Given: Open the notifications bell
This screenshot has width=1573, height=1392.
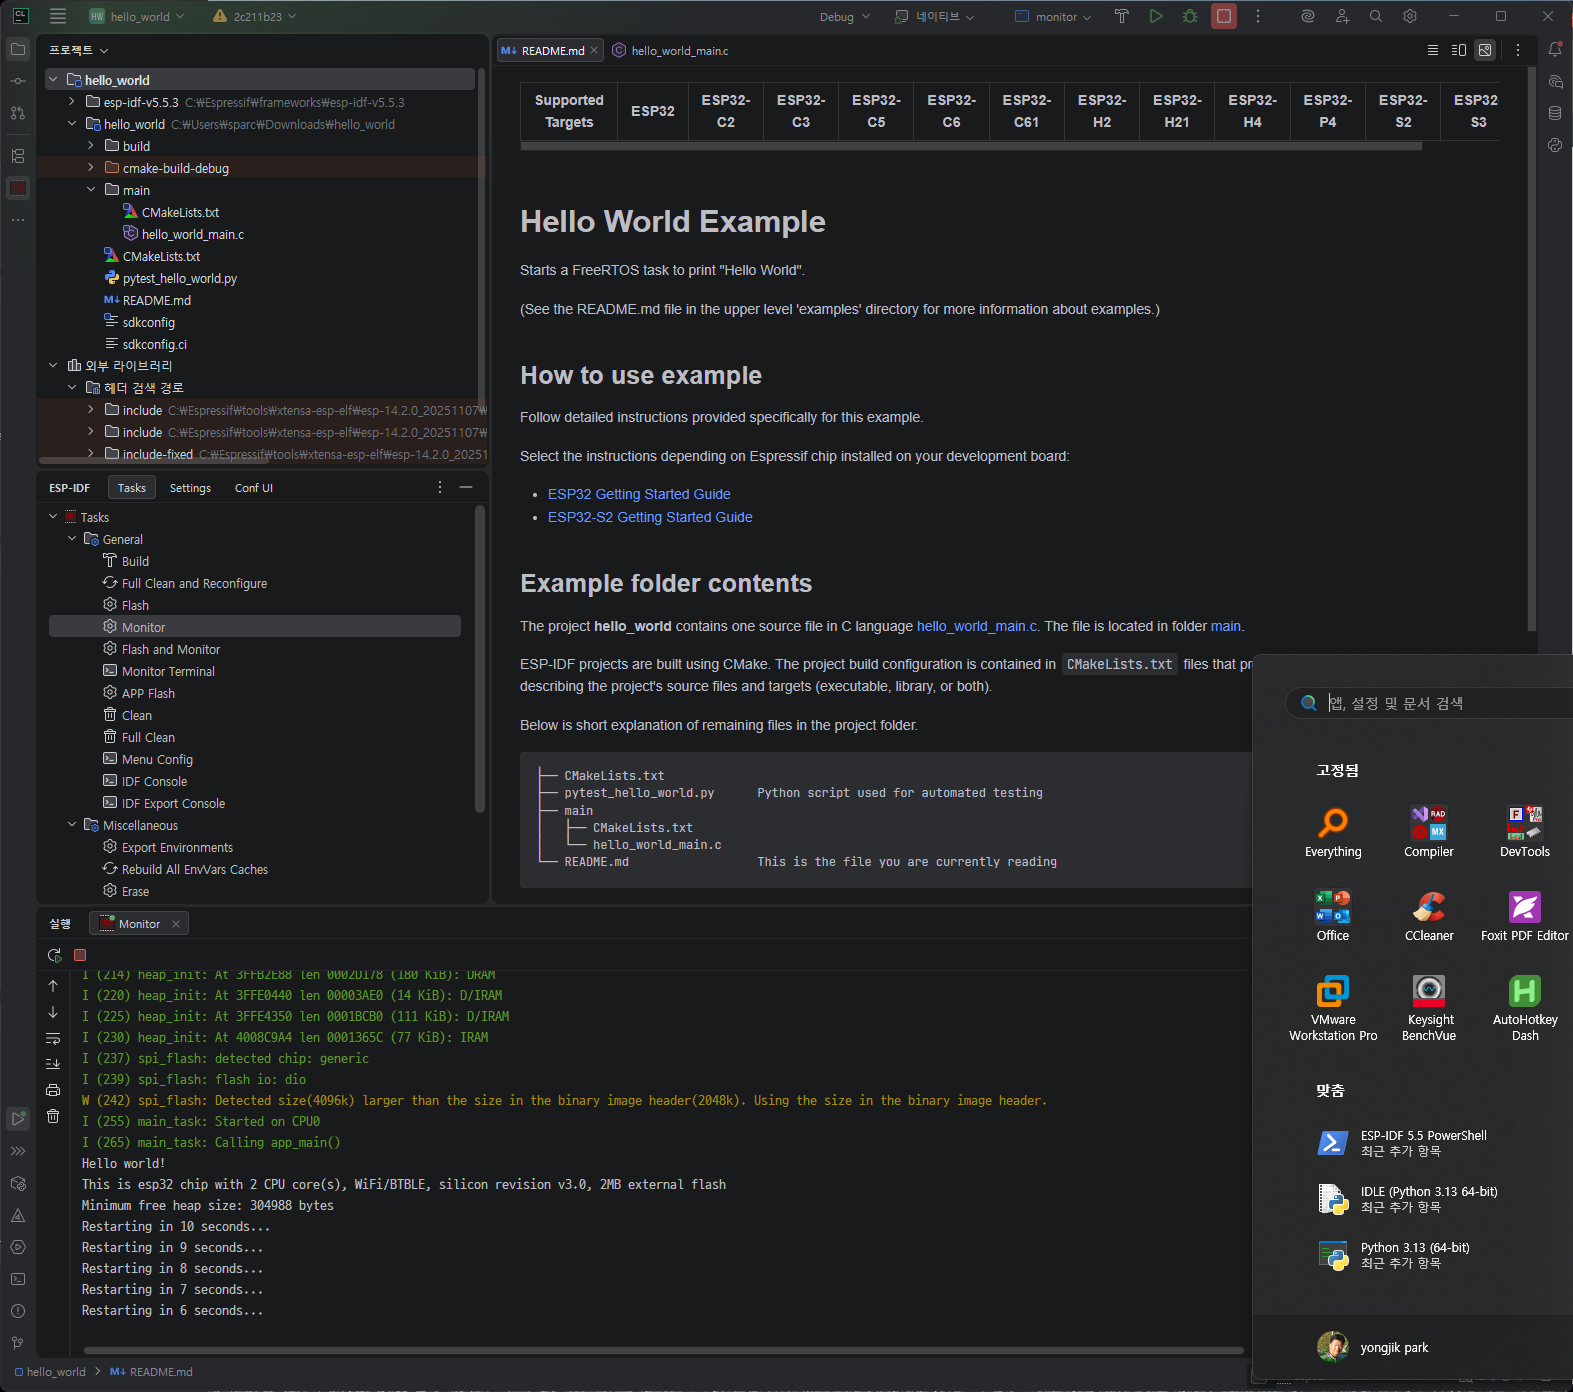Looking at the screenshot, I should [x=1554, y=49].
